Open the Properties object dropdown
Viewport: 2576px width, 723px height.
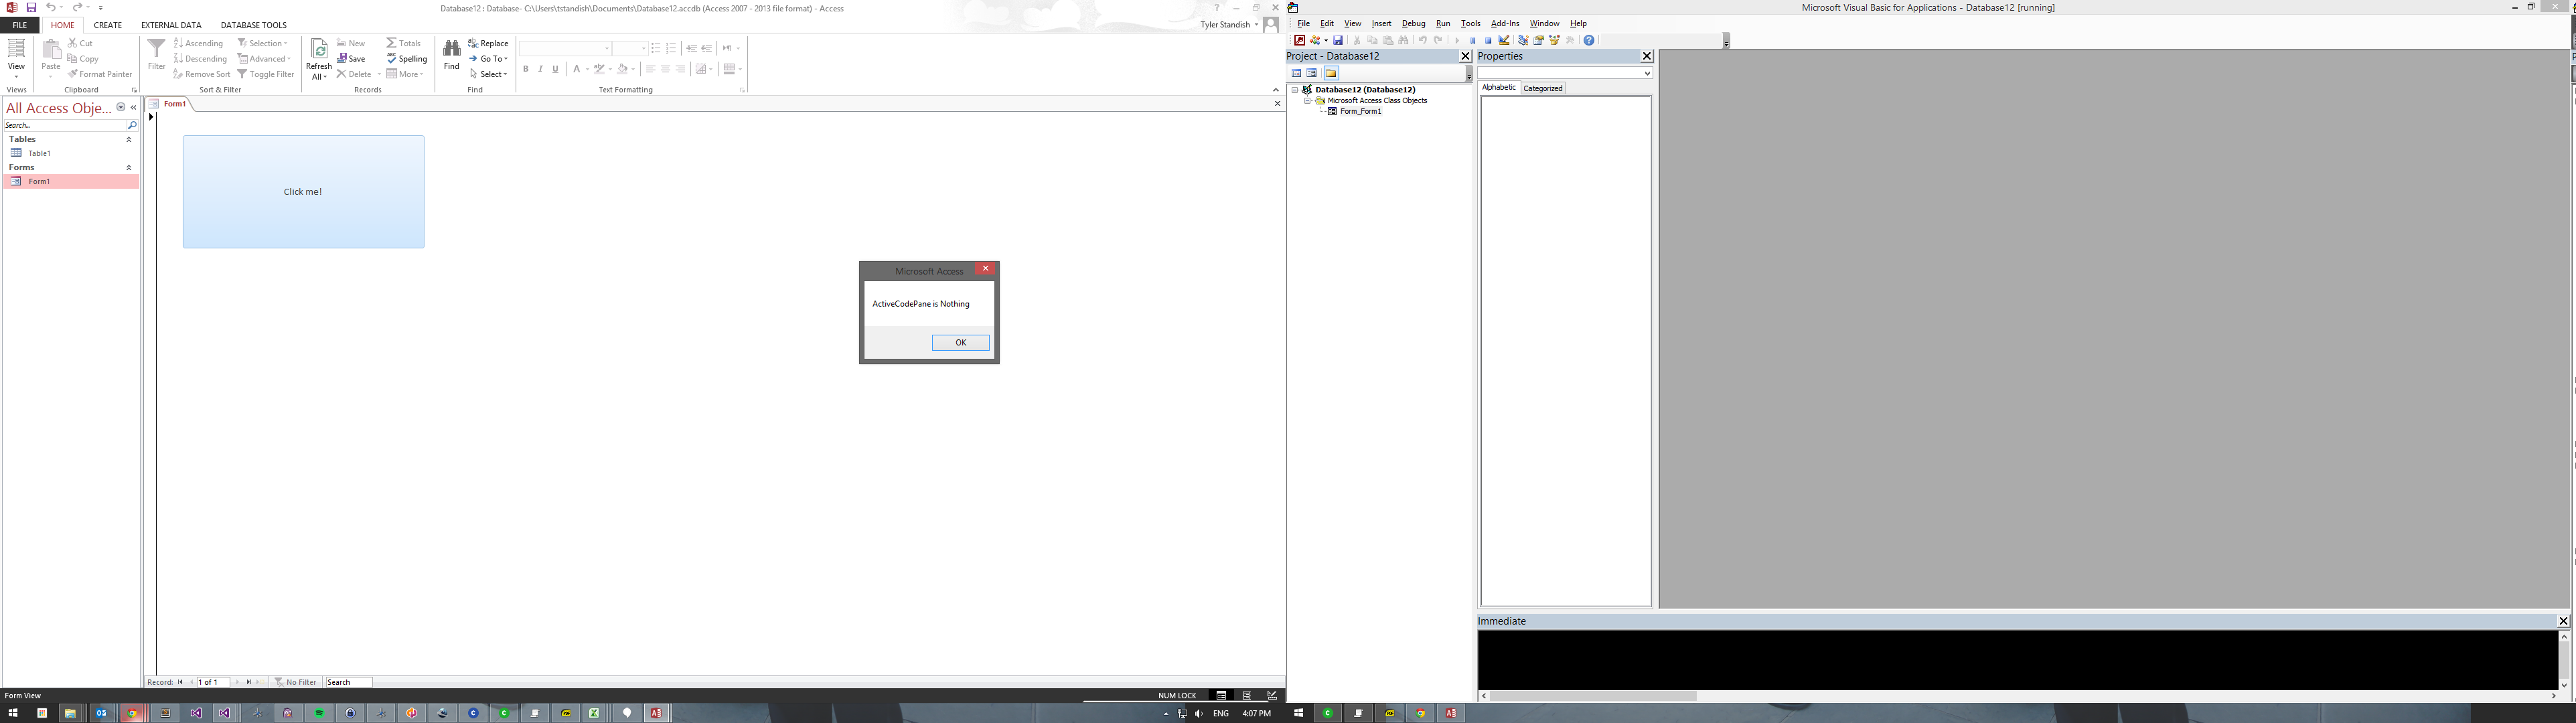point(1647,73)
